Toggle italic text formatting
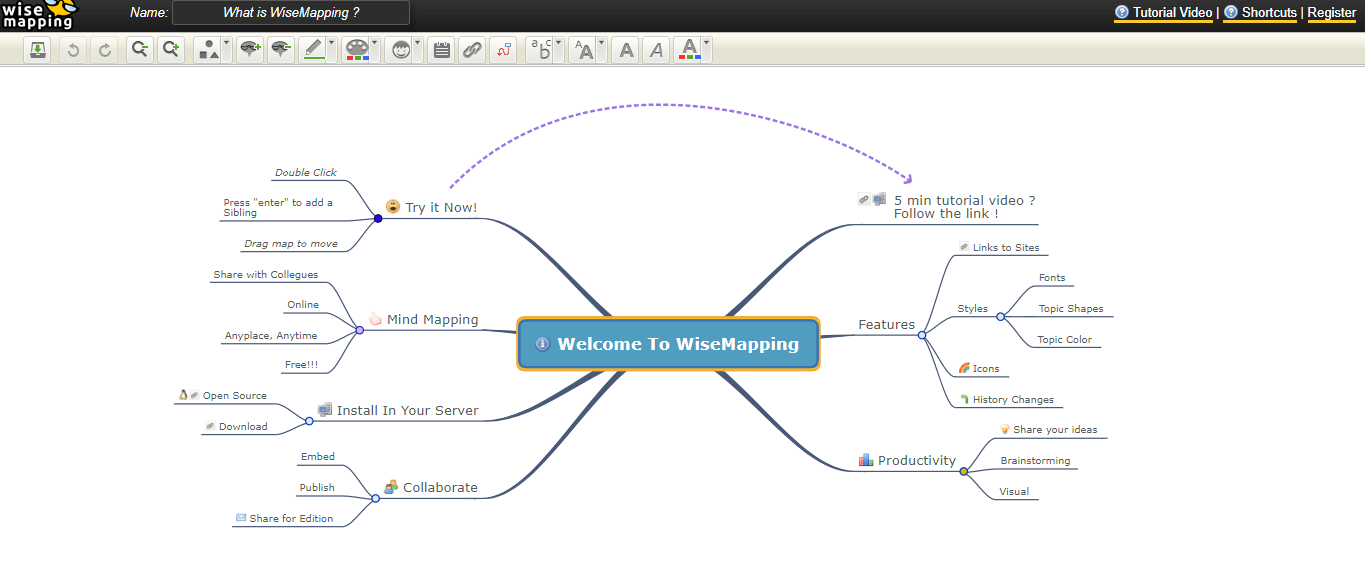Viewport: 1365px width, 583px height. click(x=656, y=48)
